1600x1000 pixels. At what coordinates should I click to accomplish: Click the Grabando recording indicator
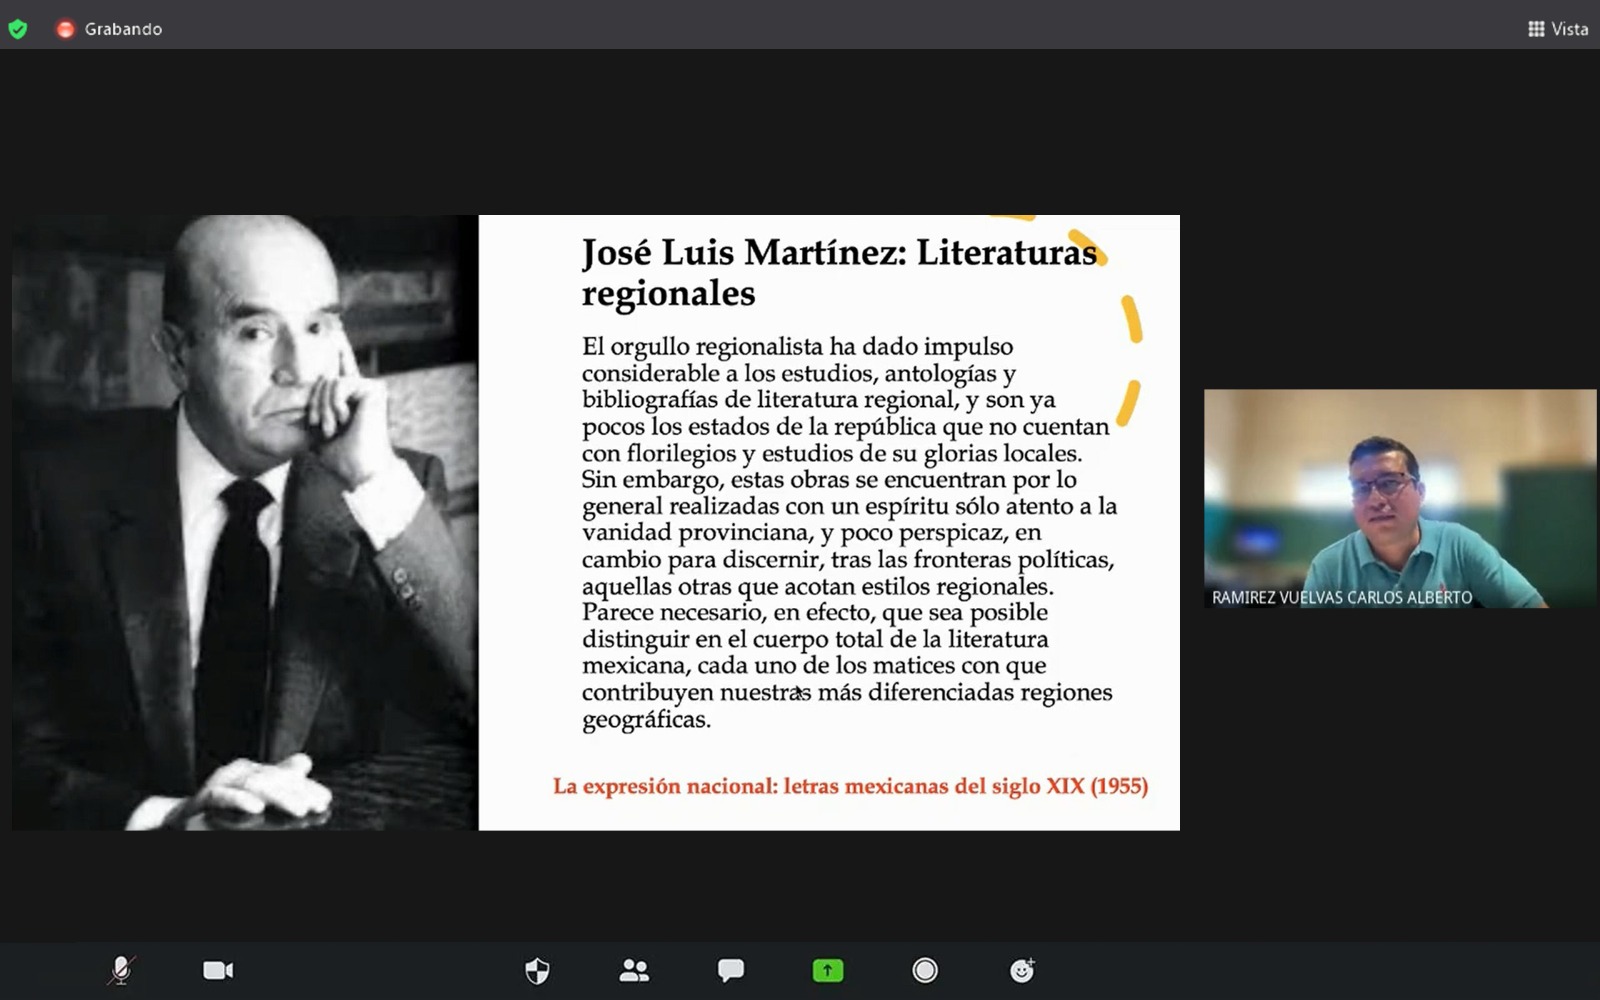(110, 29)
